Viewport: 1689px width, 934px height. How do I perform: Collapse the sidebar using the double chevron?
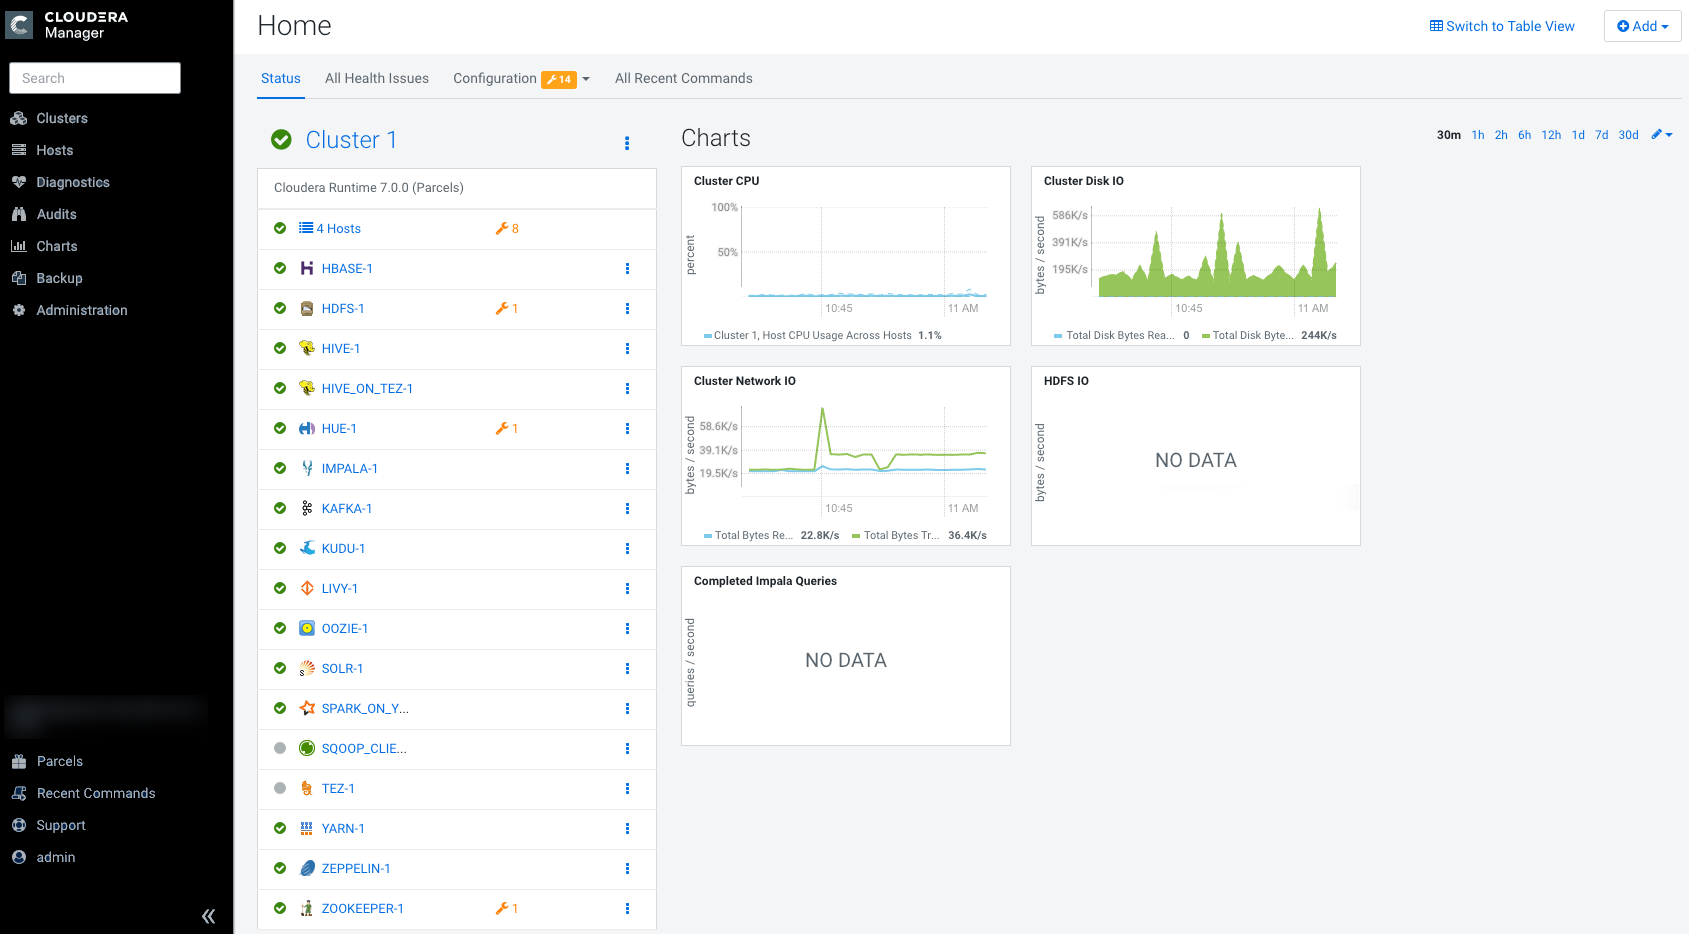(x=208, y=916)
